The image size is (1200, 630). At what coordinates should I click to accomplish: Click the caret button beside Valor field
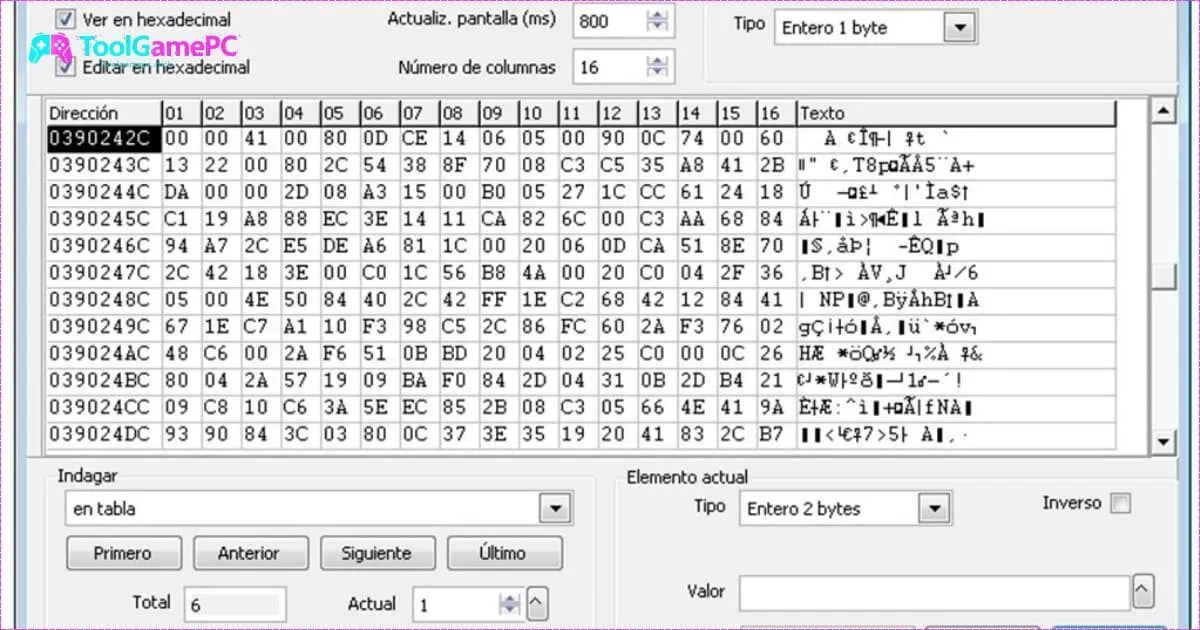(1145, 591)
